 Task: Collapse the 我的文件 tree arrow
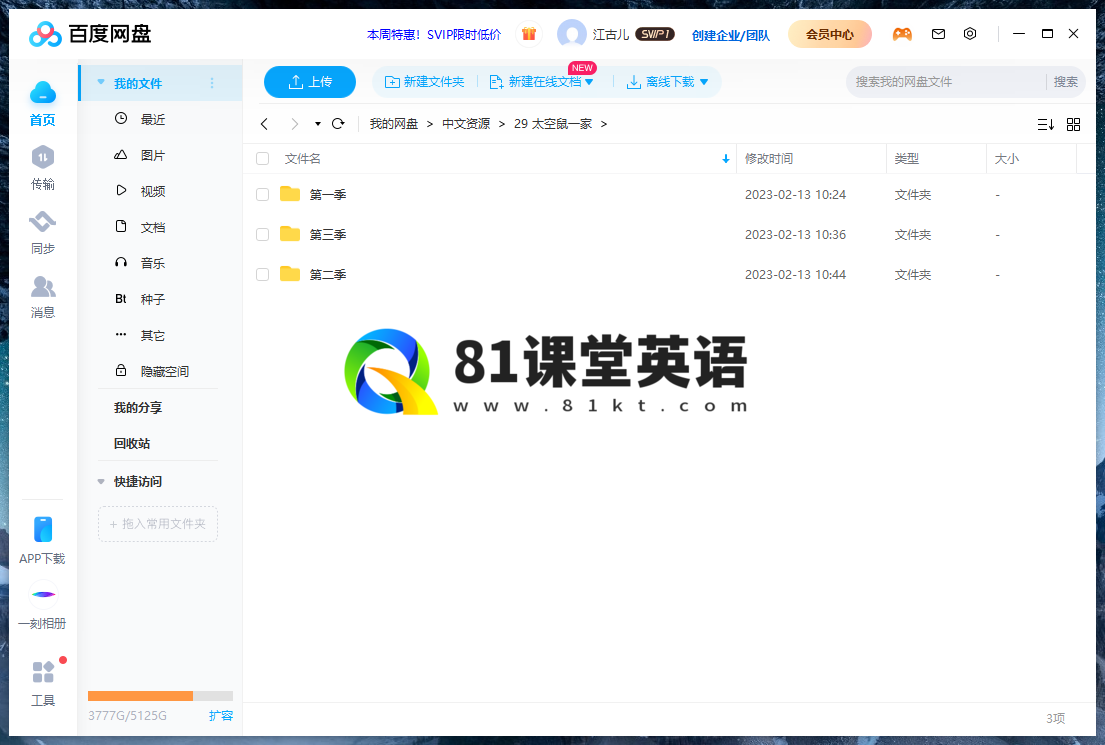click(x=101, y=82)
